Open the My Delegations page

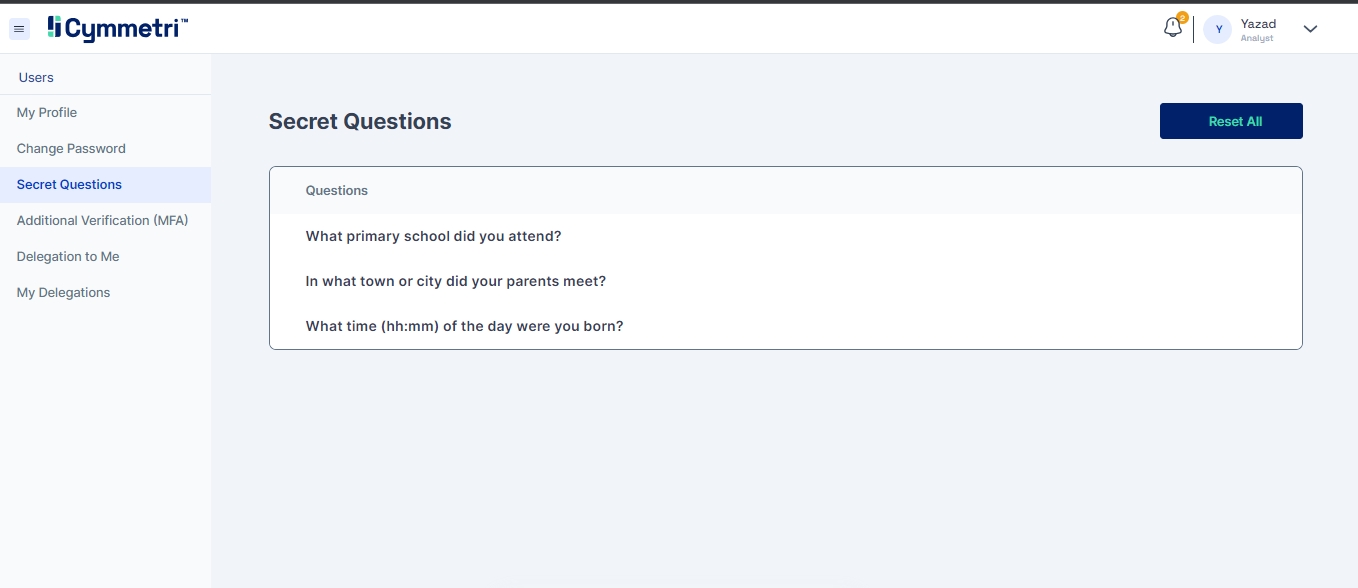63,293
